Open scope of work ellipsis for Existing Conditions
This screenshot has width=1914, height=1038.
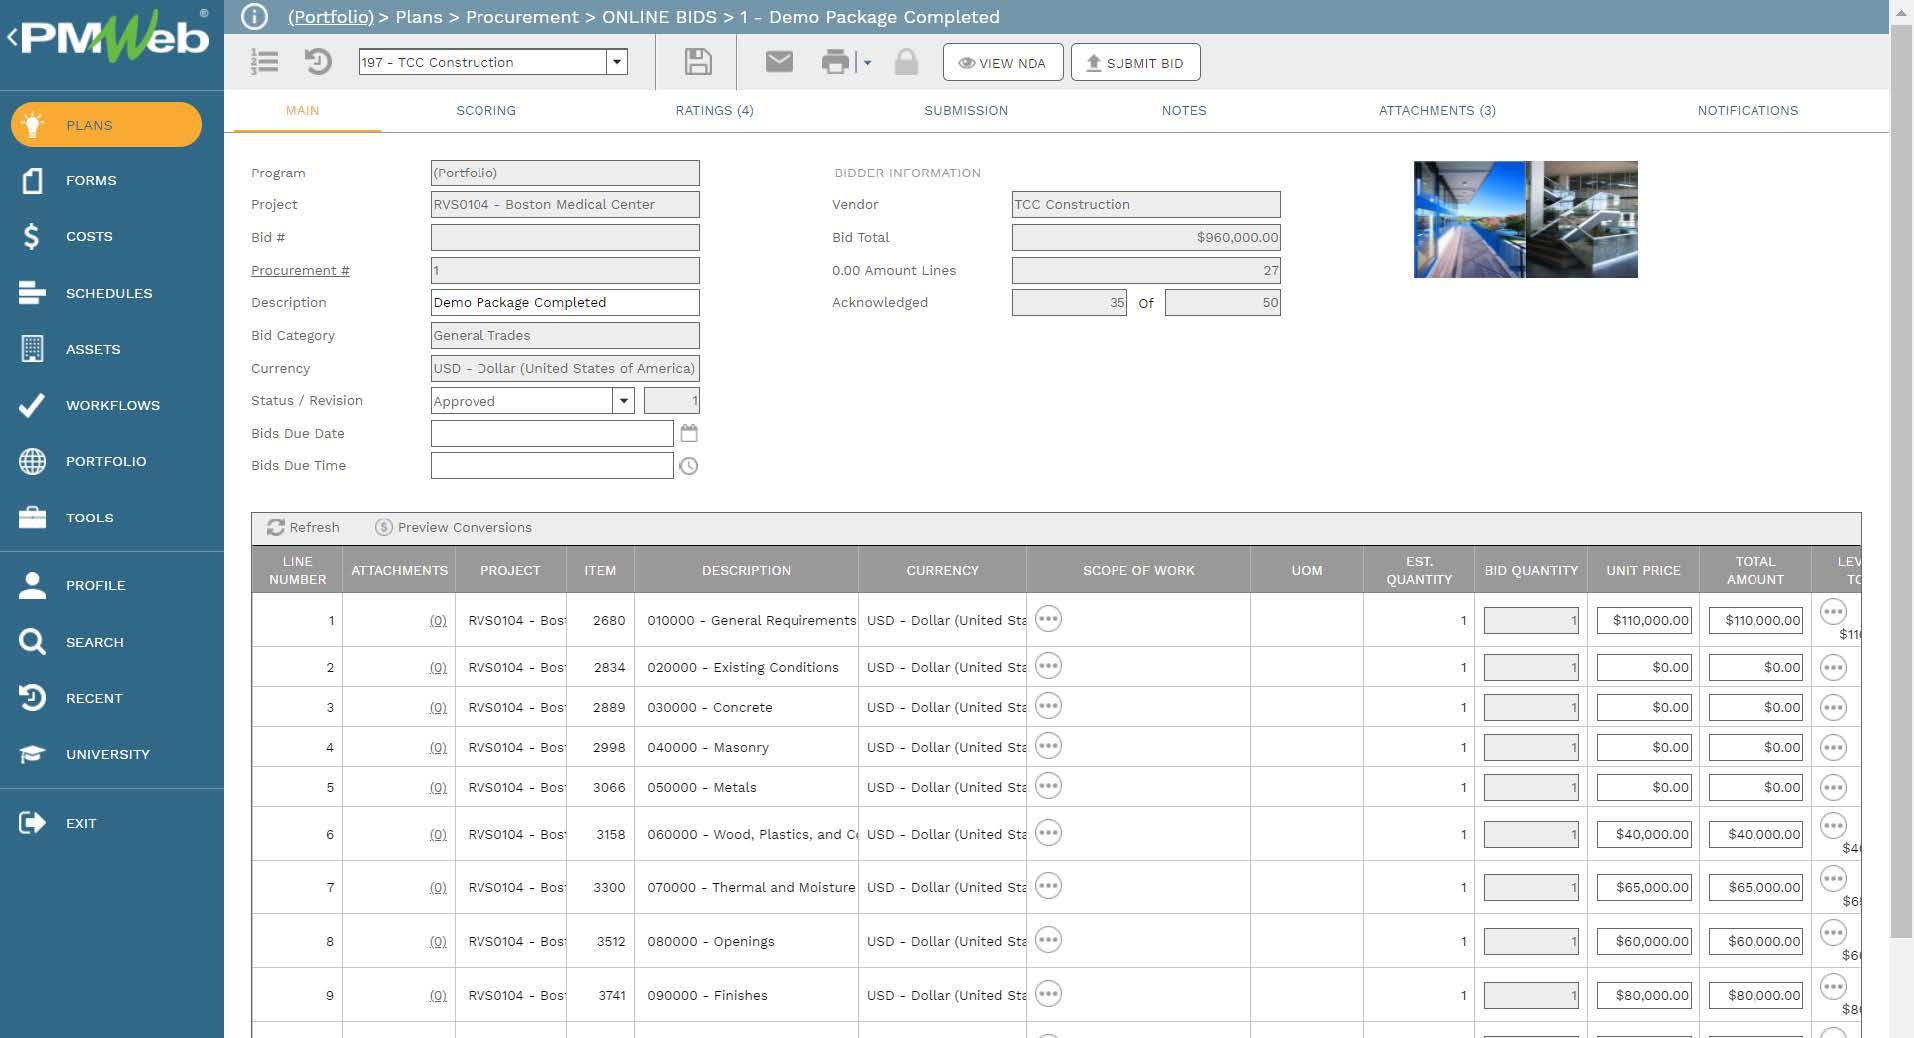point(1048,666)
